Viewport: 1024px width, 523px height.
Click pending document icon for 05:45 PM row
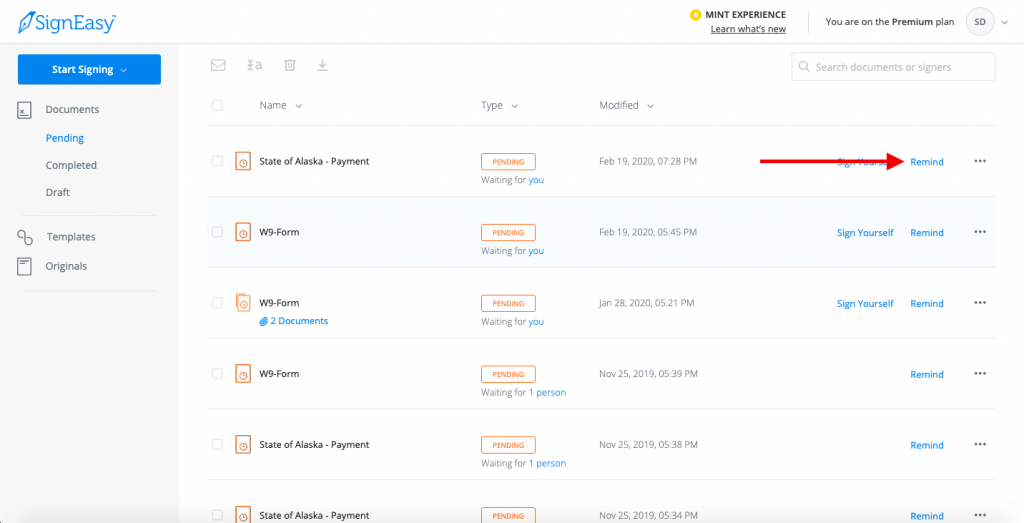point(243,232)
